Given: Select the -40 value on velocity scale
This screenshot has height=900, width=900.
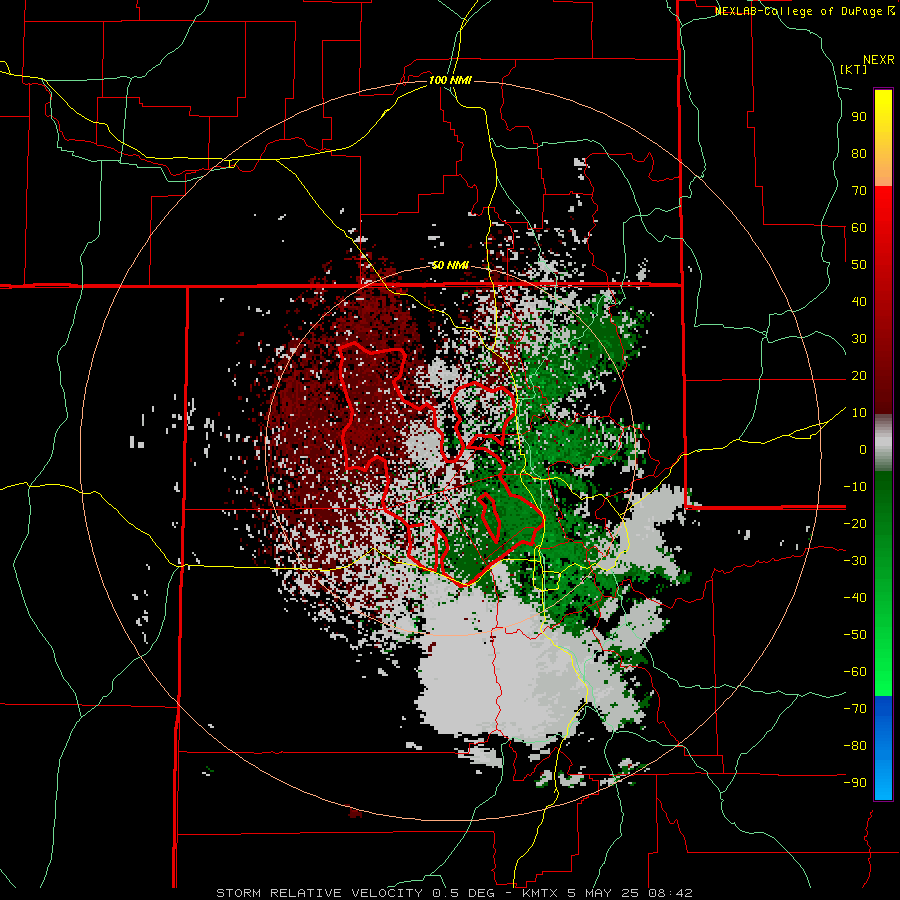Looking at the screenshot, I should [855, 598].
